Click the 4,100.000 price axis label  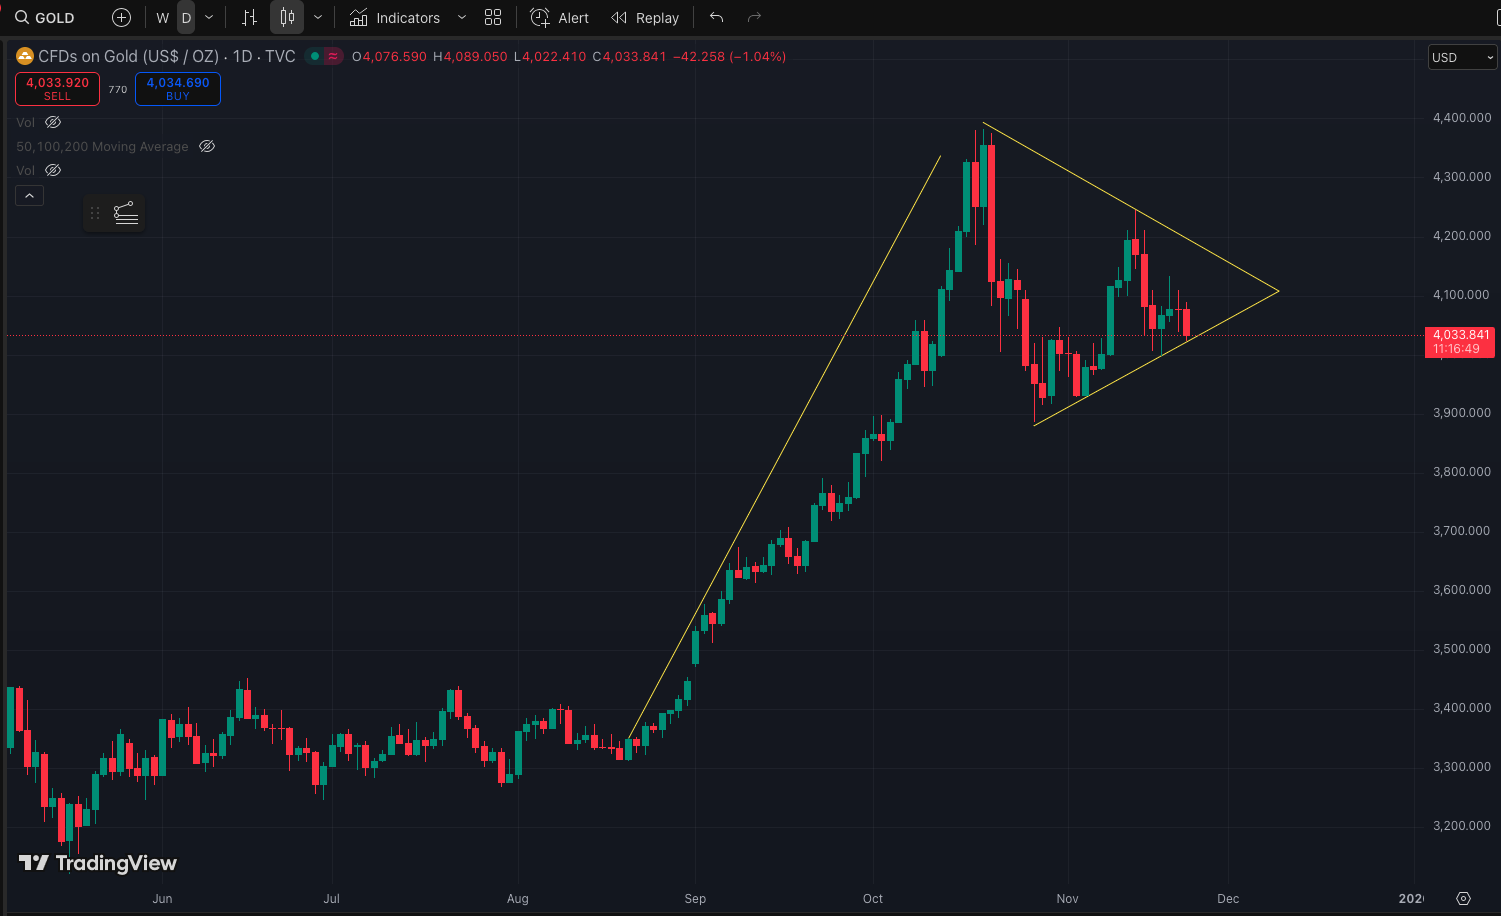(1462, 295)
